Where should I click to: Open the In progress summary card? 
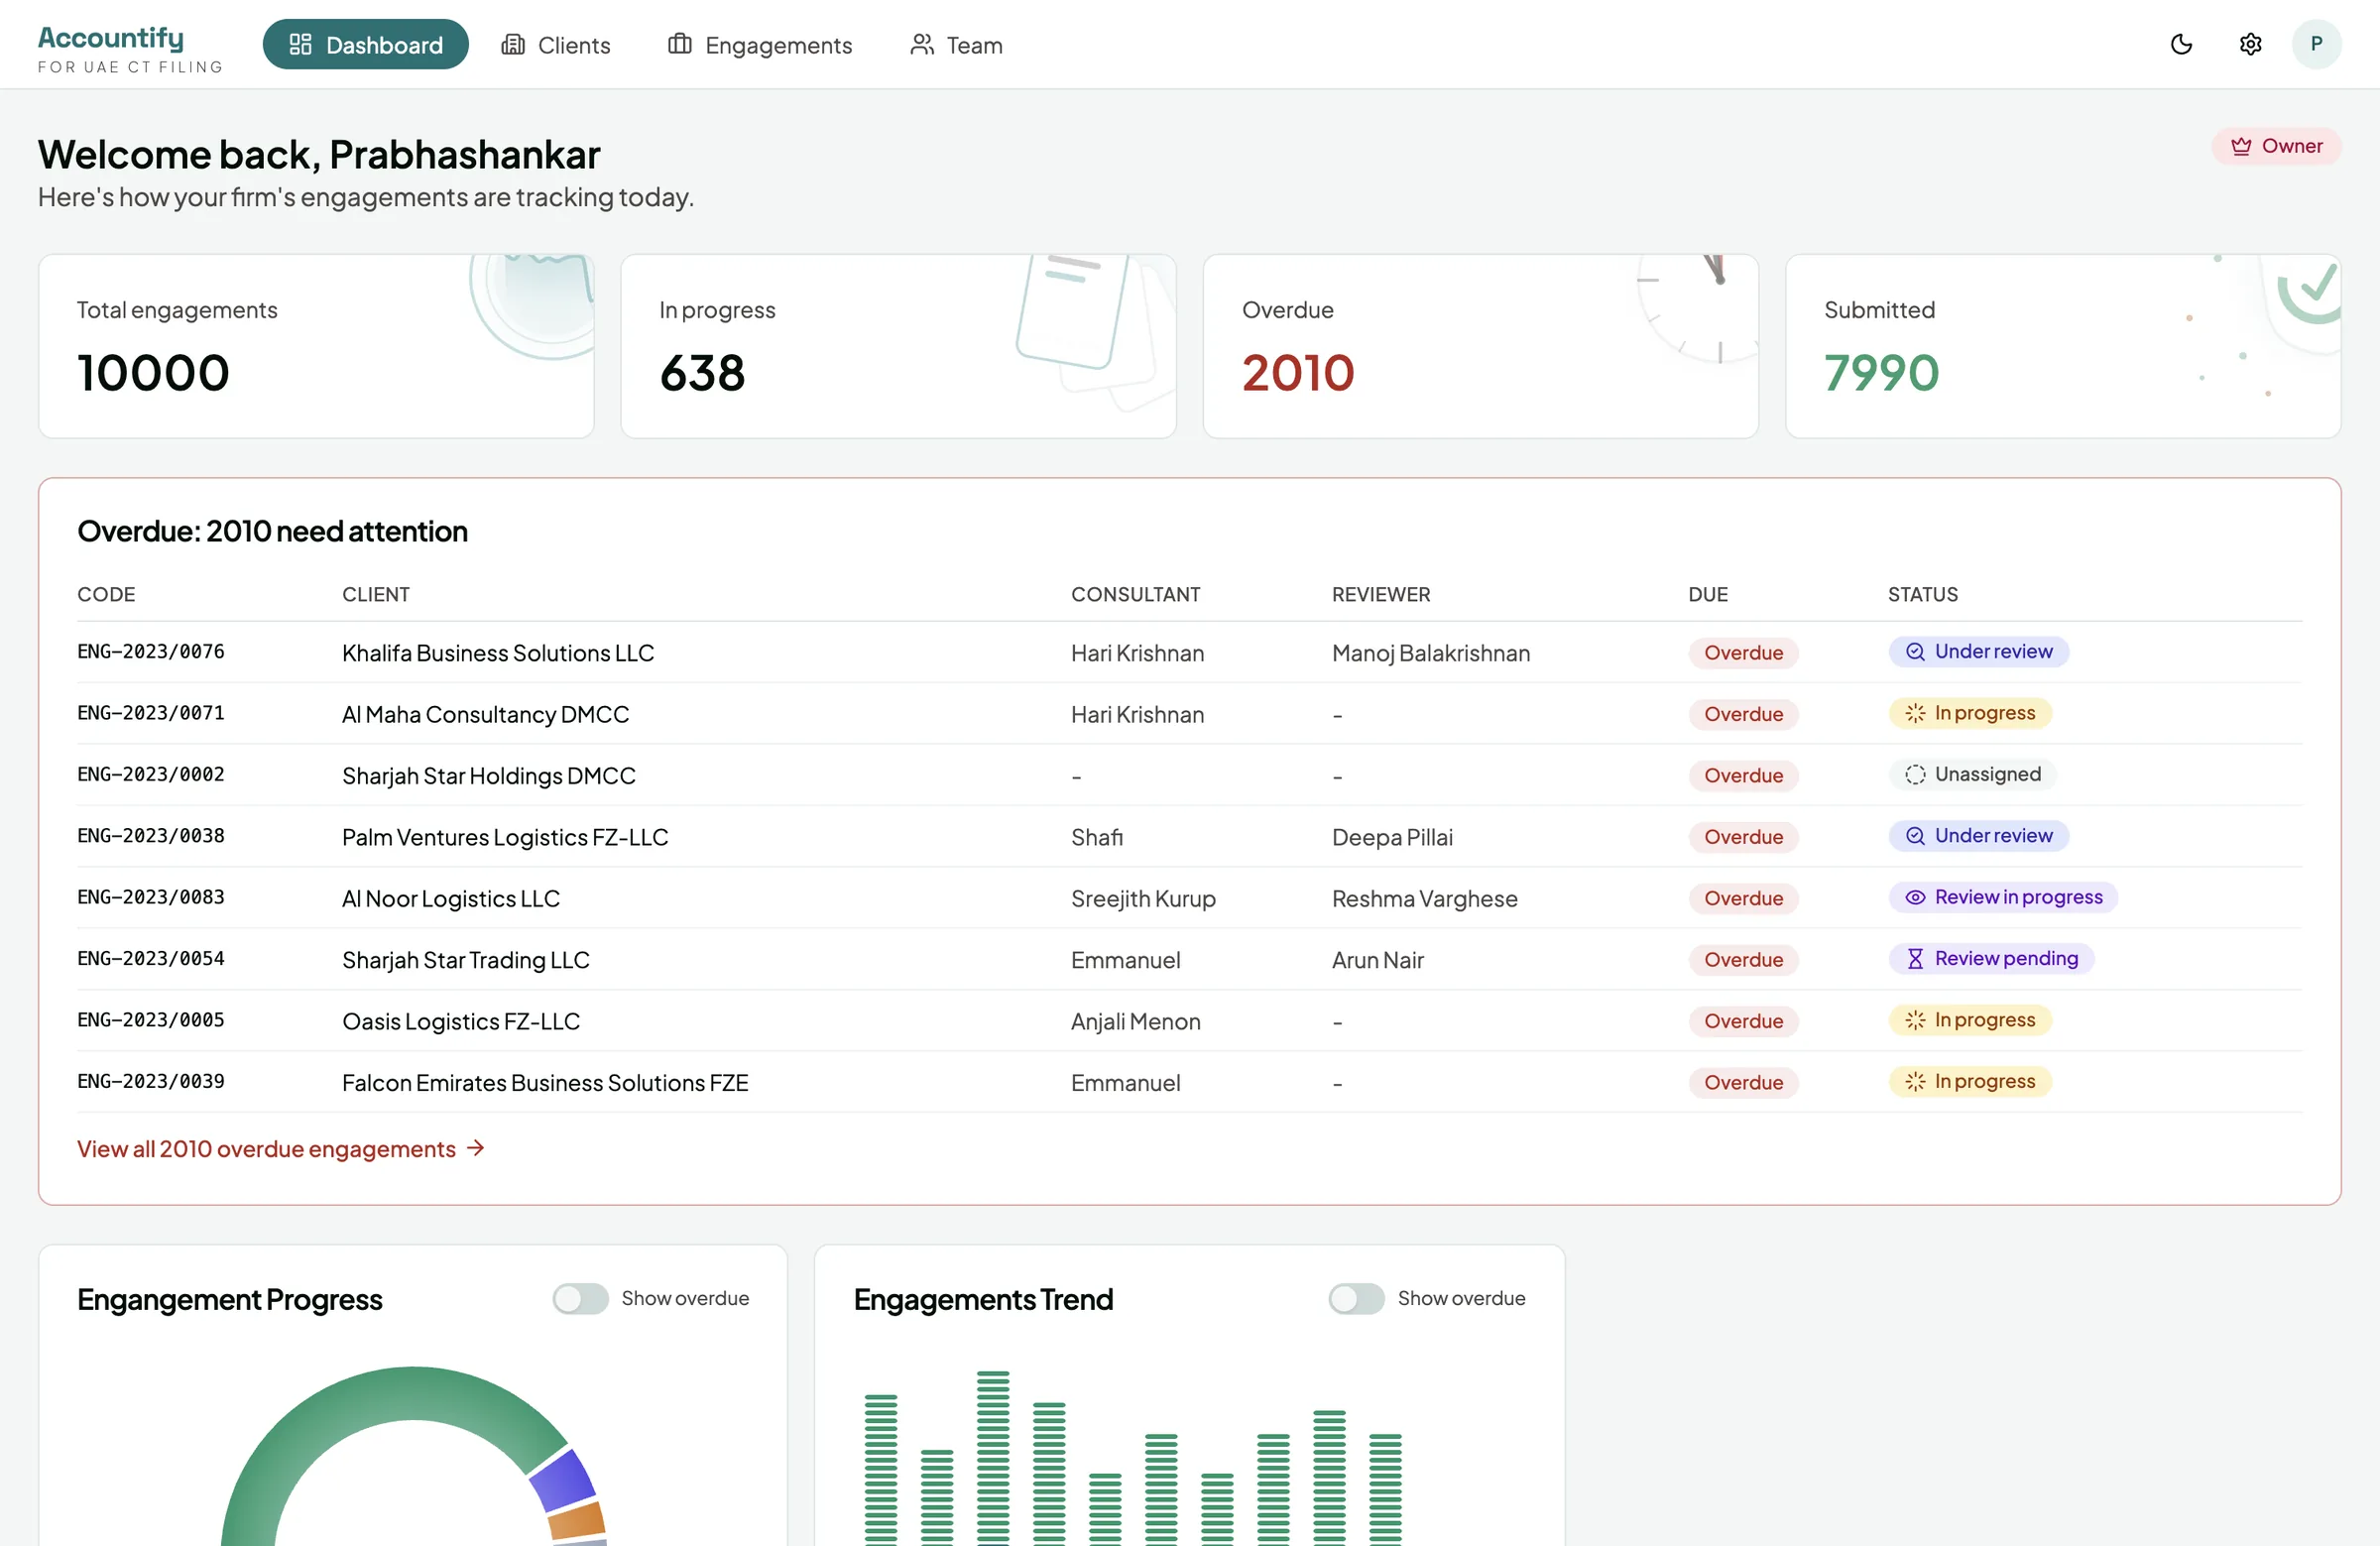coord(898,346)
